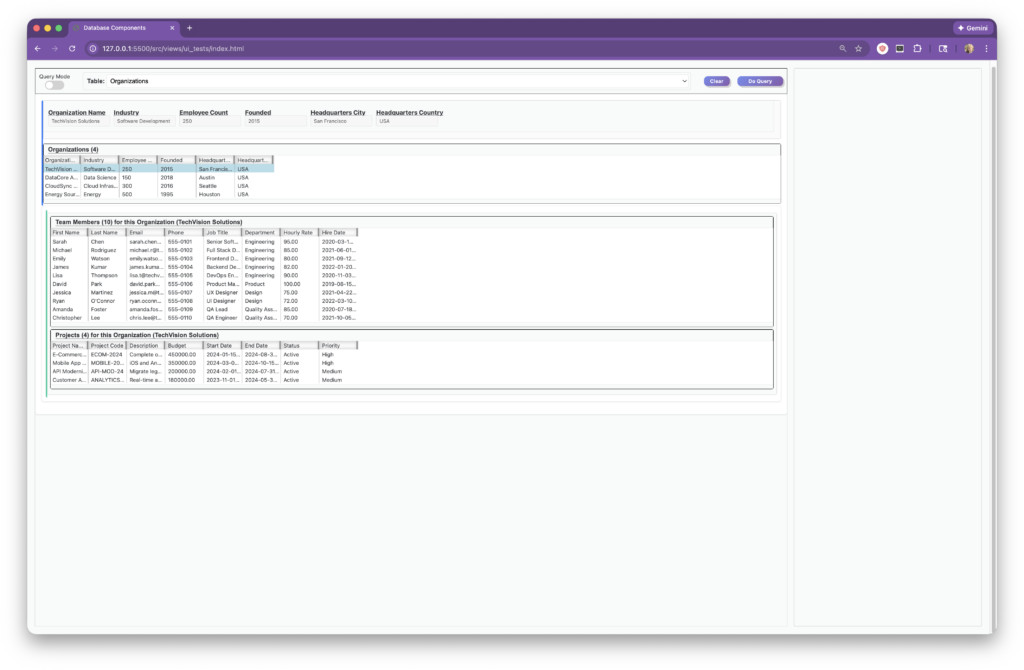Open the Table dropdown showing Organizations

coord(397,80)
